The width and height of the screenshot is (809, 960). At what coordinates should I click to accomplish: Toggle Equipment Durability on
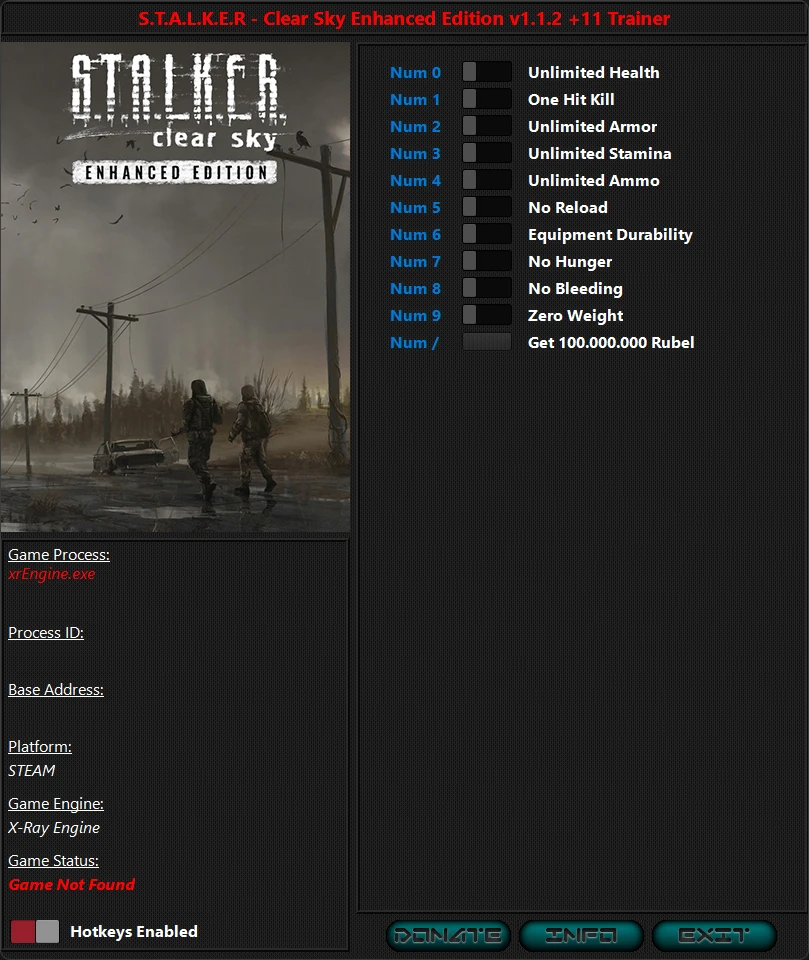tap(486, 234)
